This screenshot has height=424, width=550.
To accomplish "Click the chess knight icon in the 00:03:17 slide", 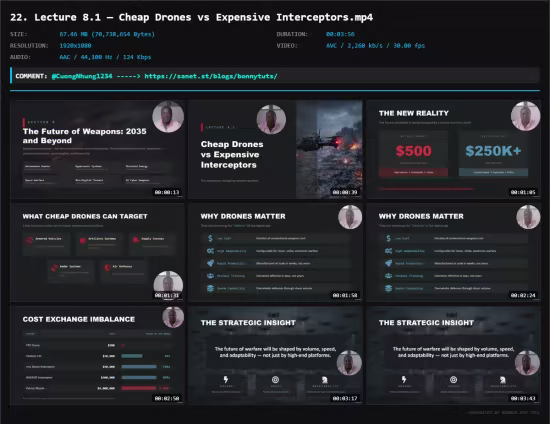I will click(x=325, y=379).
